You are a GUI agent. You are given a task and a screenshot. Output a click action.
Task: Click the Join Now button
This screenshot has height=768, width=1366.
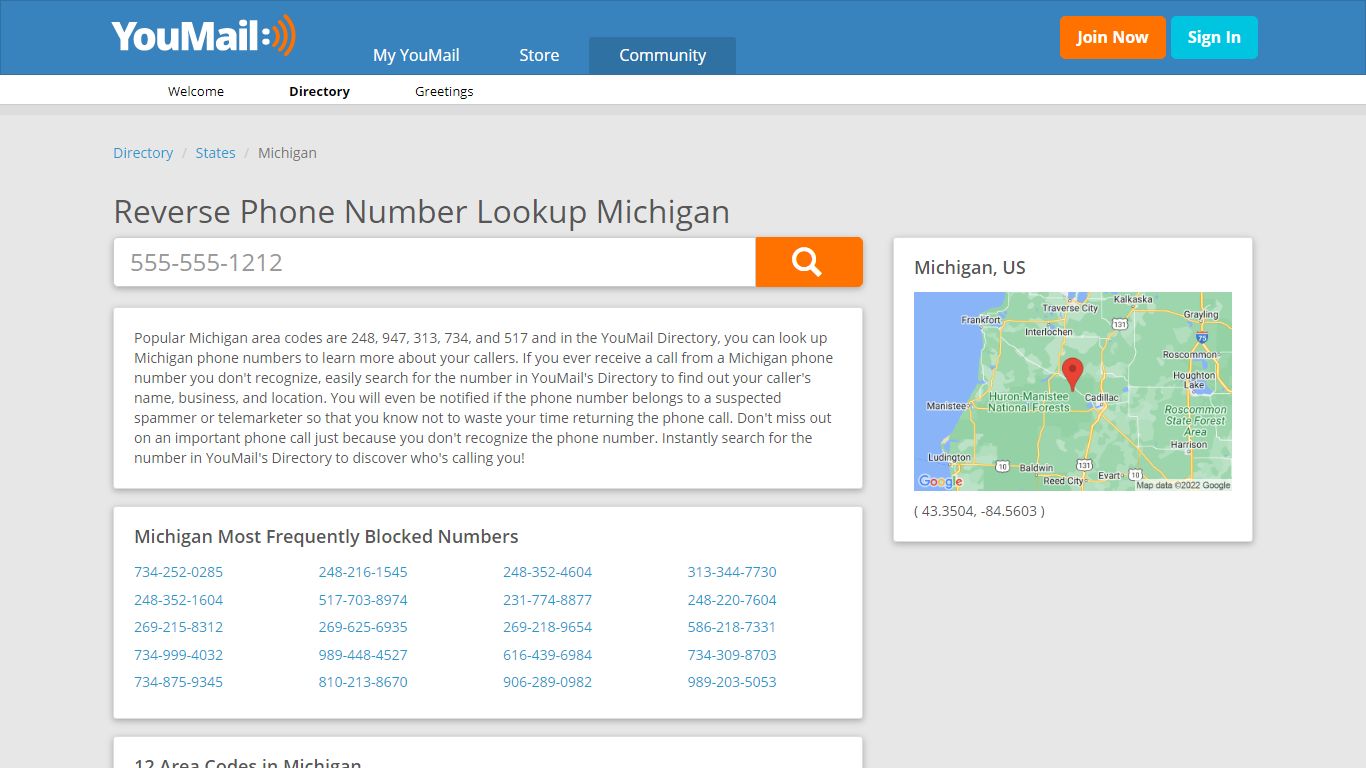coord(1112,37)
